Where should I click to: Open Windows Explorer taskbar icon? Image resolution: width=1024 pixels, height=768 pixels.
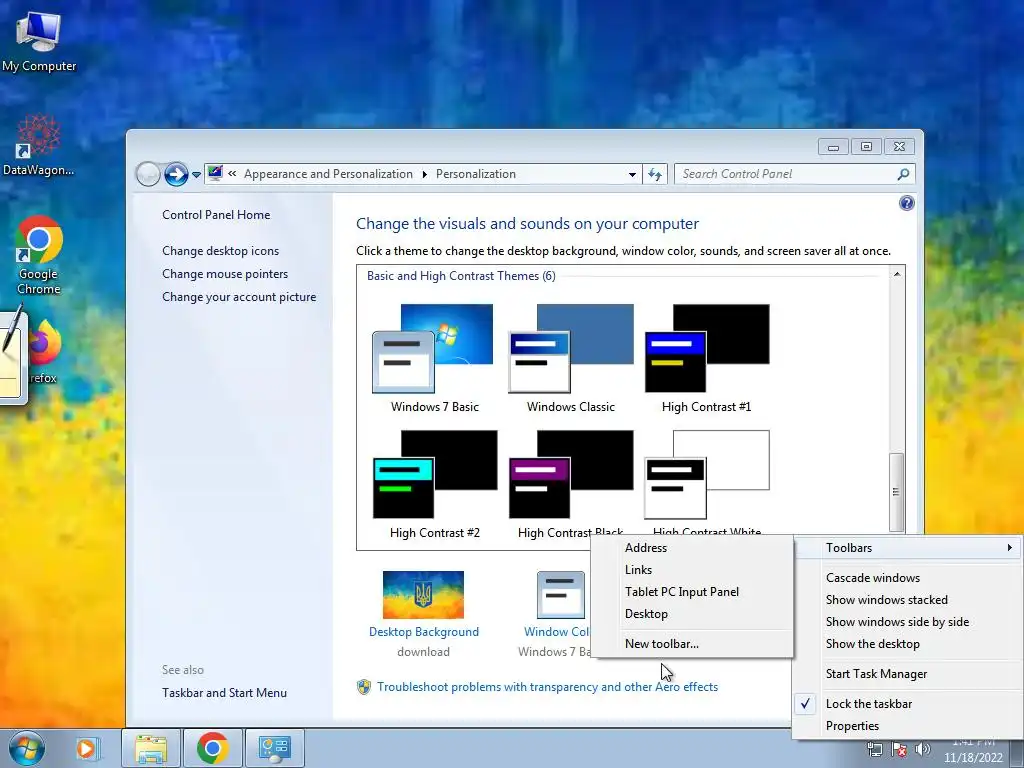[x=151, y=748]
